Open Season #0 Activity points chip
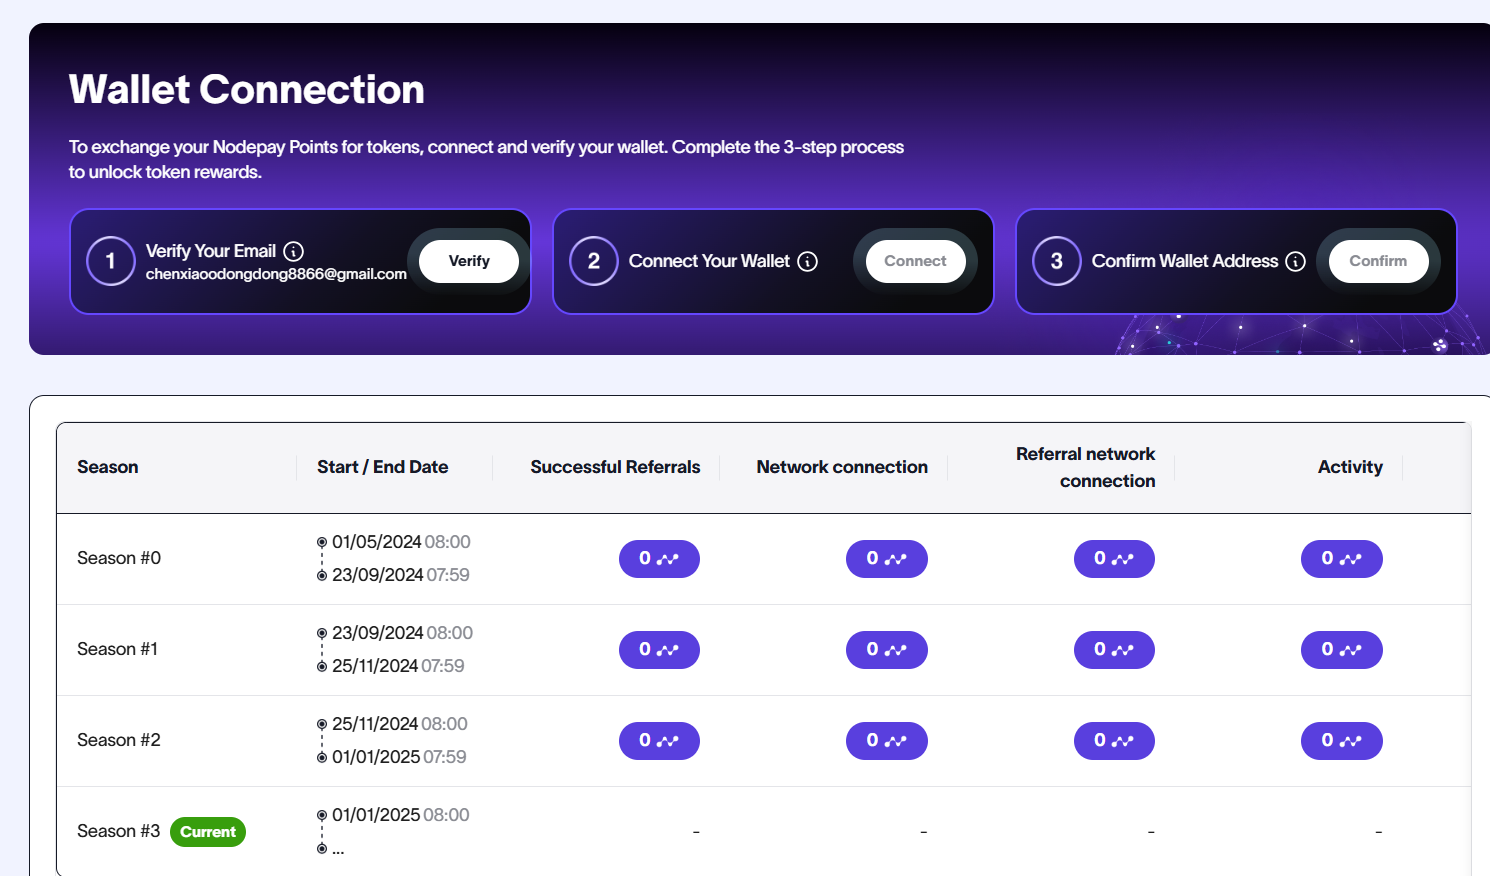The width and height of the screenshot is (1490, 876). (x=1342, y=559)
